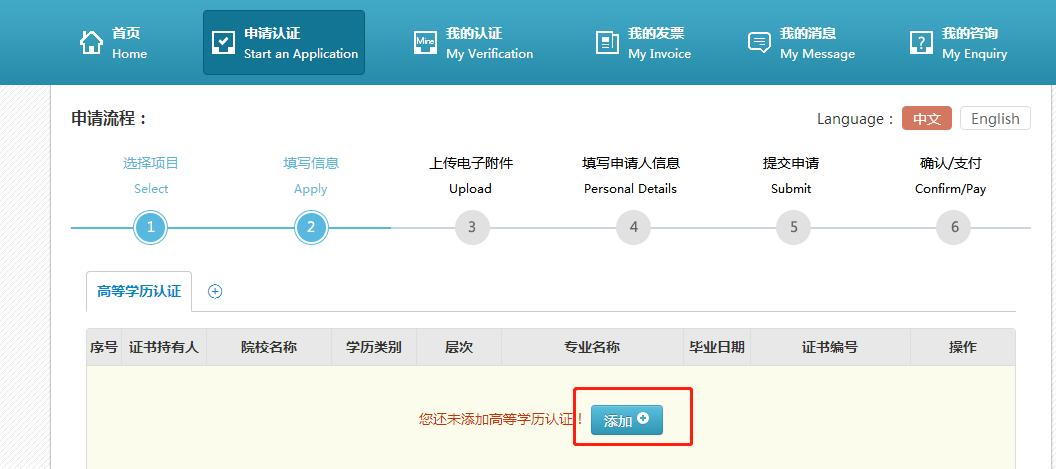Image resolution: width=1056 pixels, height=469 pixels.
Task: Click the Home house icon
Action: click(91, 42)
